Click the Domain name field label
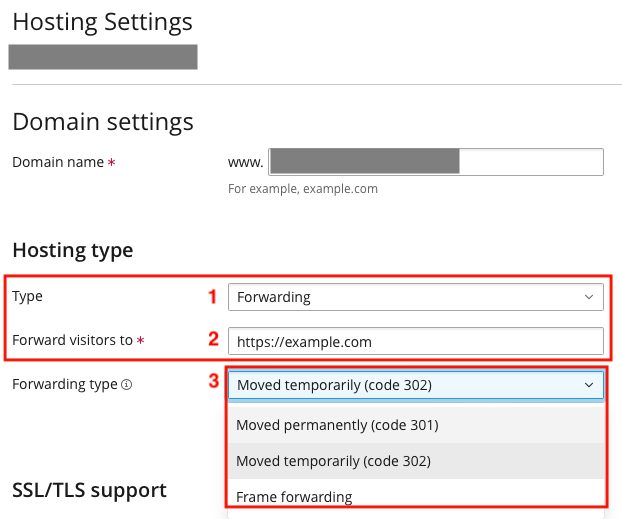The image size is (622, 519). click(58, 162)
